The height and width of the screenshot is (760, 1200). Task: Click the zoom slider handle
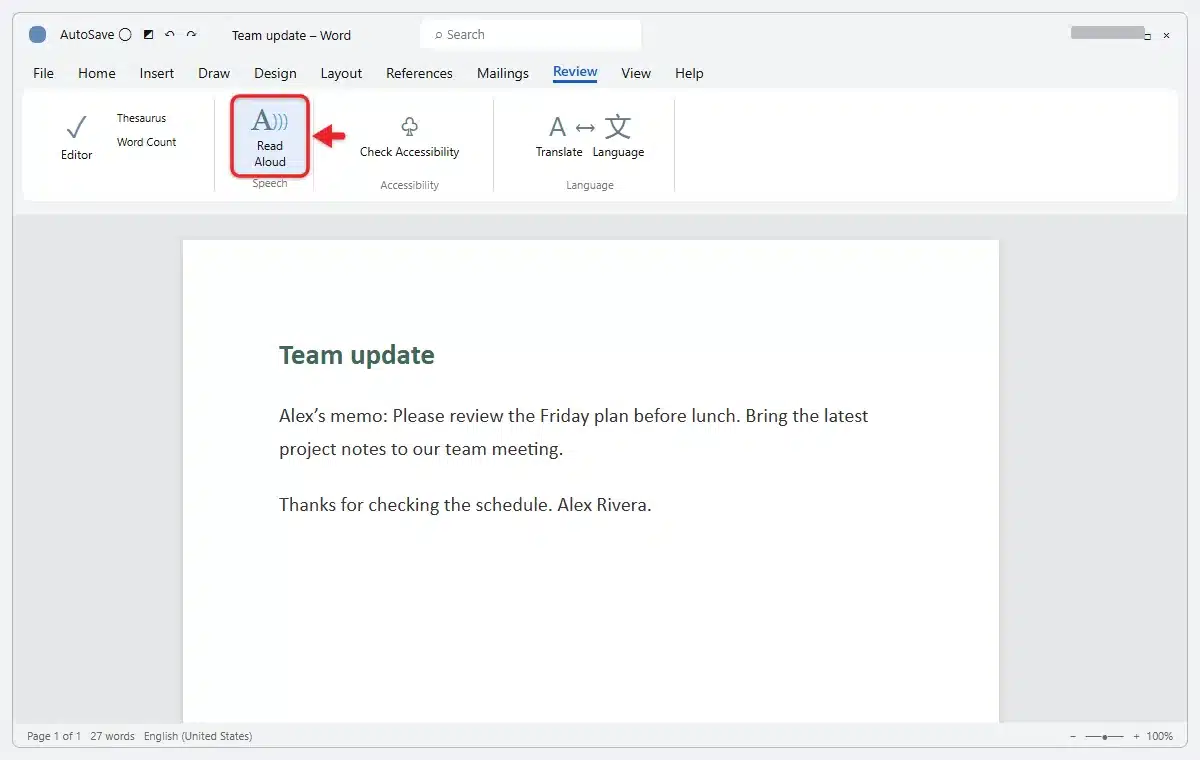point(1105,736)
